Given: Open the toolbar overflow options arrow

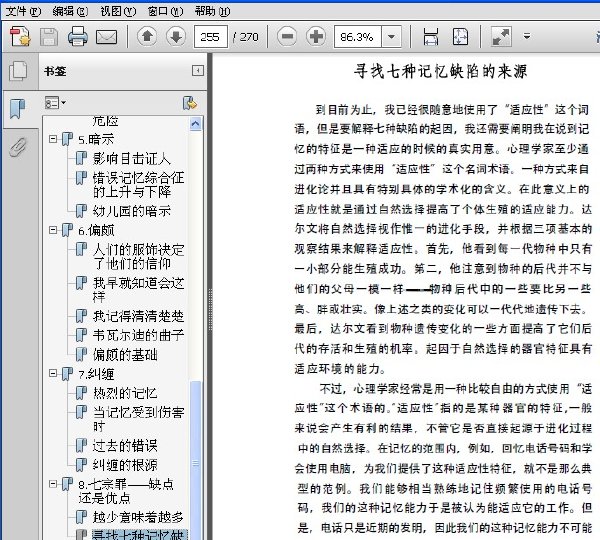Looking at the screenshot, I should [x=527, y=37].
